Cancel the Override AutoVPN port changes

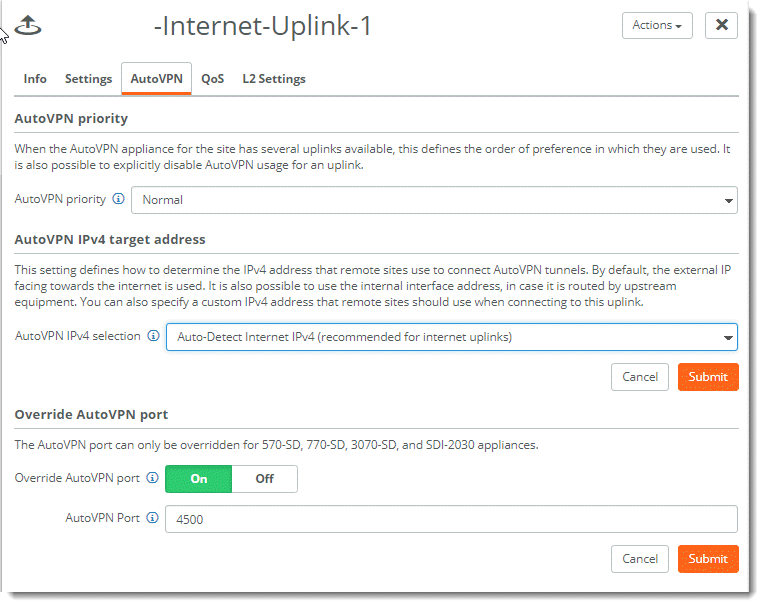pyautogui.click(x=640, y=559)
